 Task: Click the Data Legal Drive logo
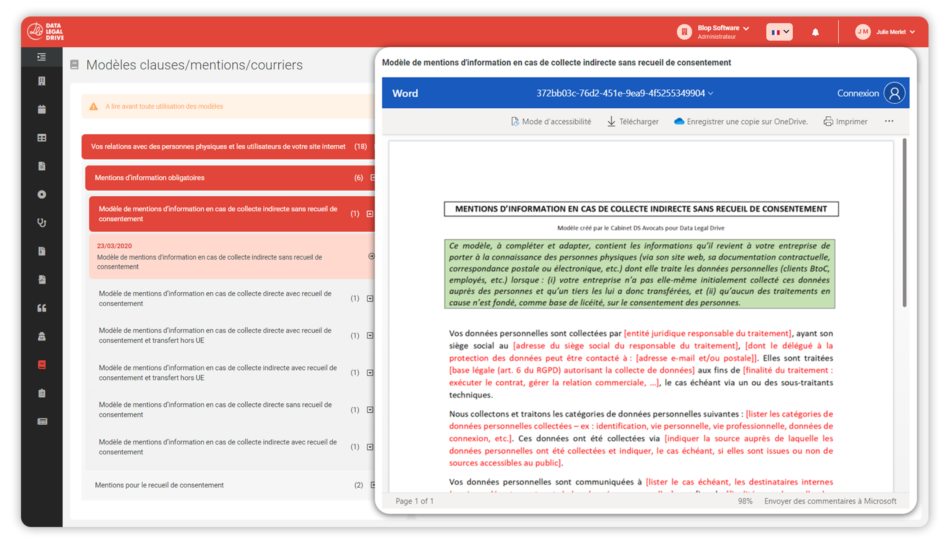coord(45,32)
